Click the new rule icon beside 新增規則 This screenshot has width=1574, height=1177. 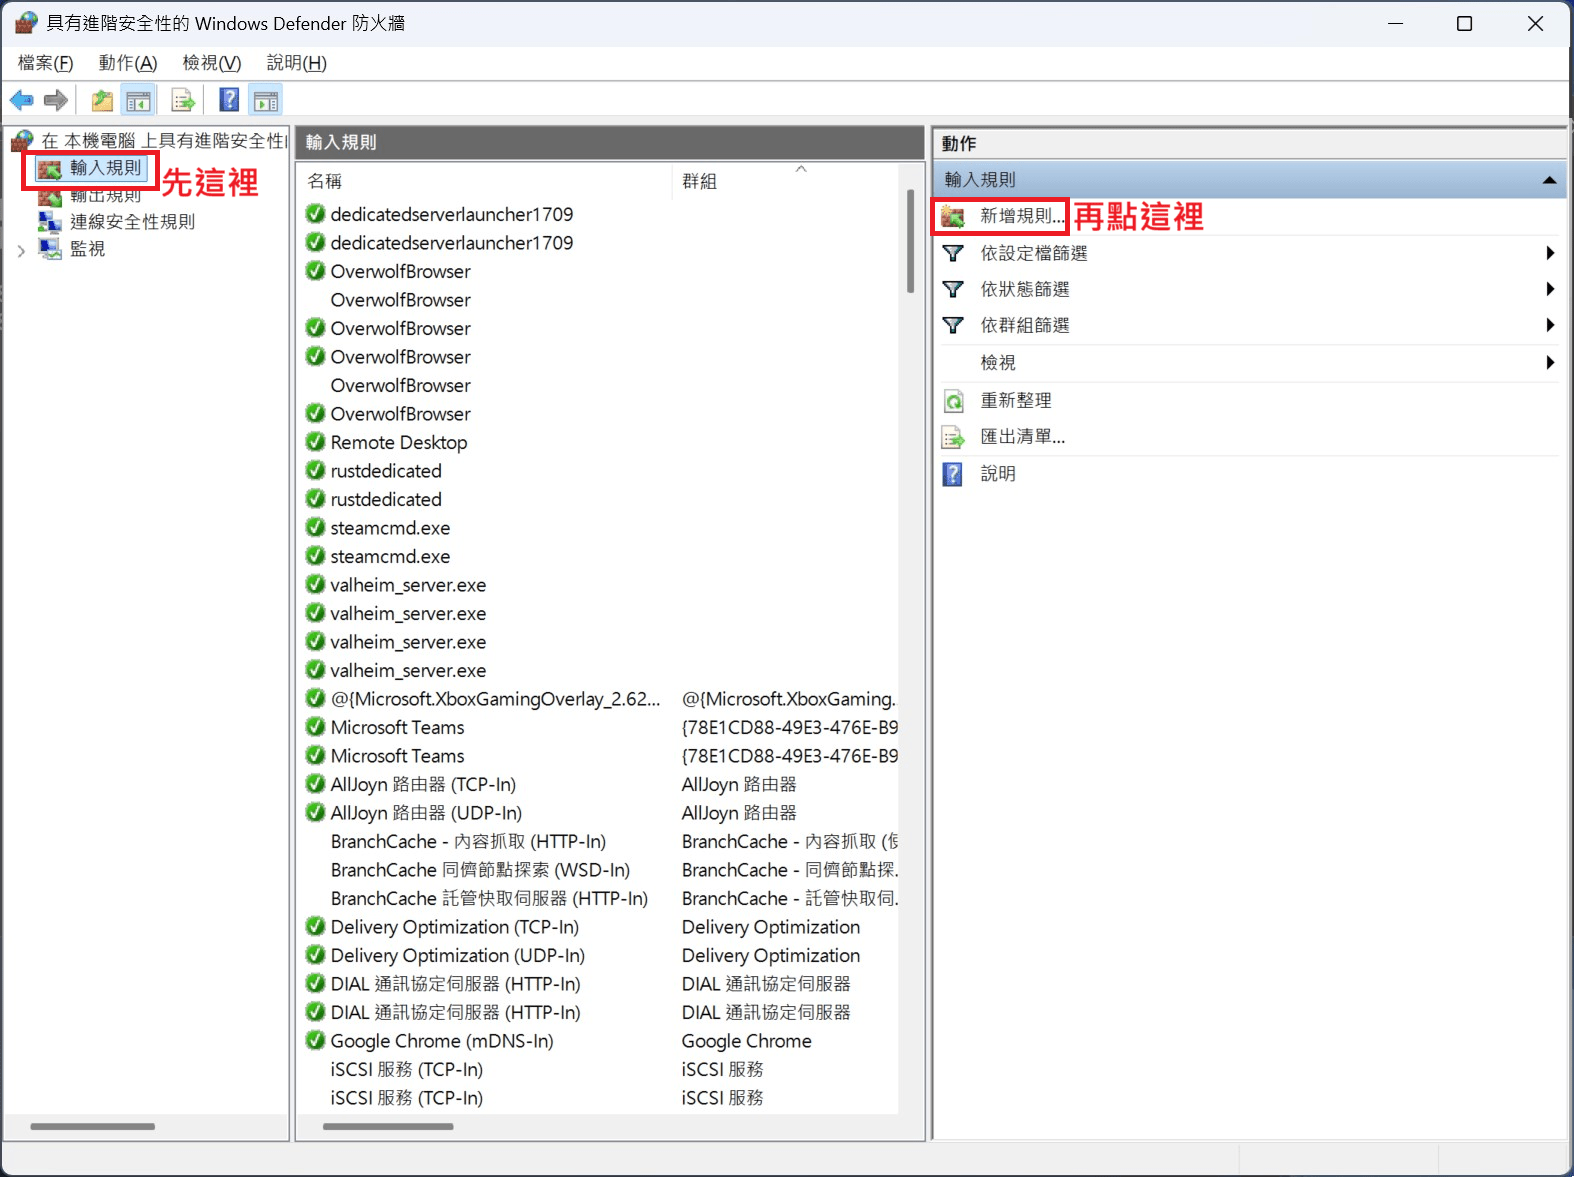[x=953, y=216]
